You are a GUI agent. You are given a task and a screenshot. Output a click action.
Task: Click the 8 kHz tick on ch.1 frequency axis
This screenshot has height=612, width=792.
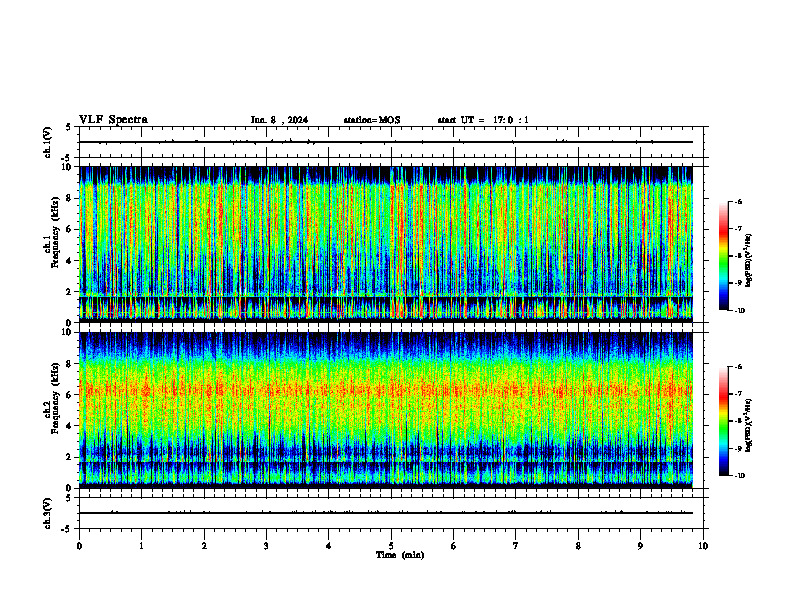71,198
